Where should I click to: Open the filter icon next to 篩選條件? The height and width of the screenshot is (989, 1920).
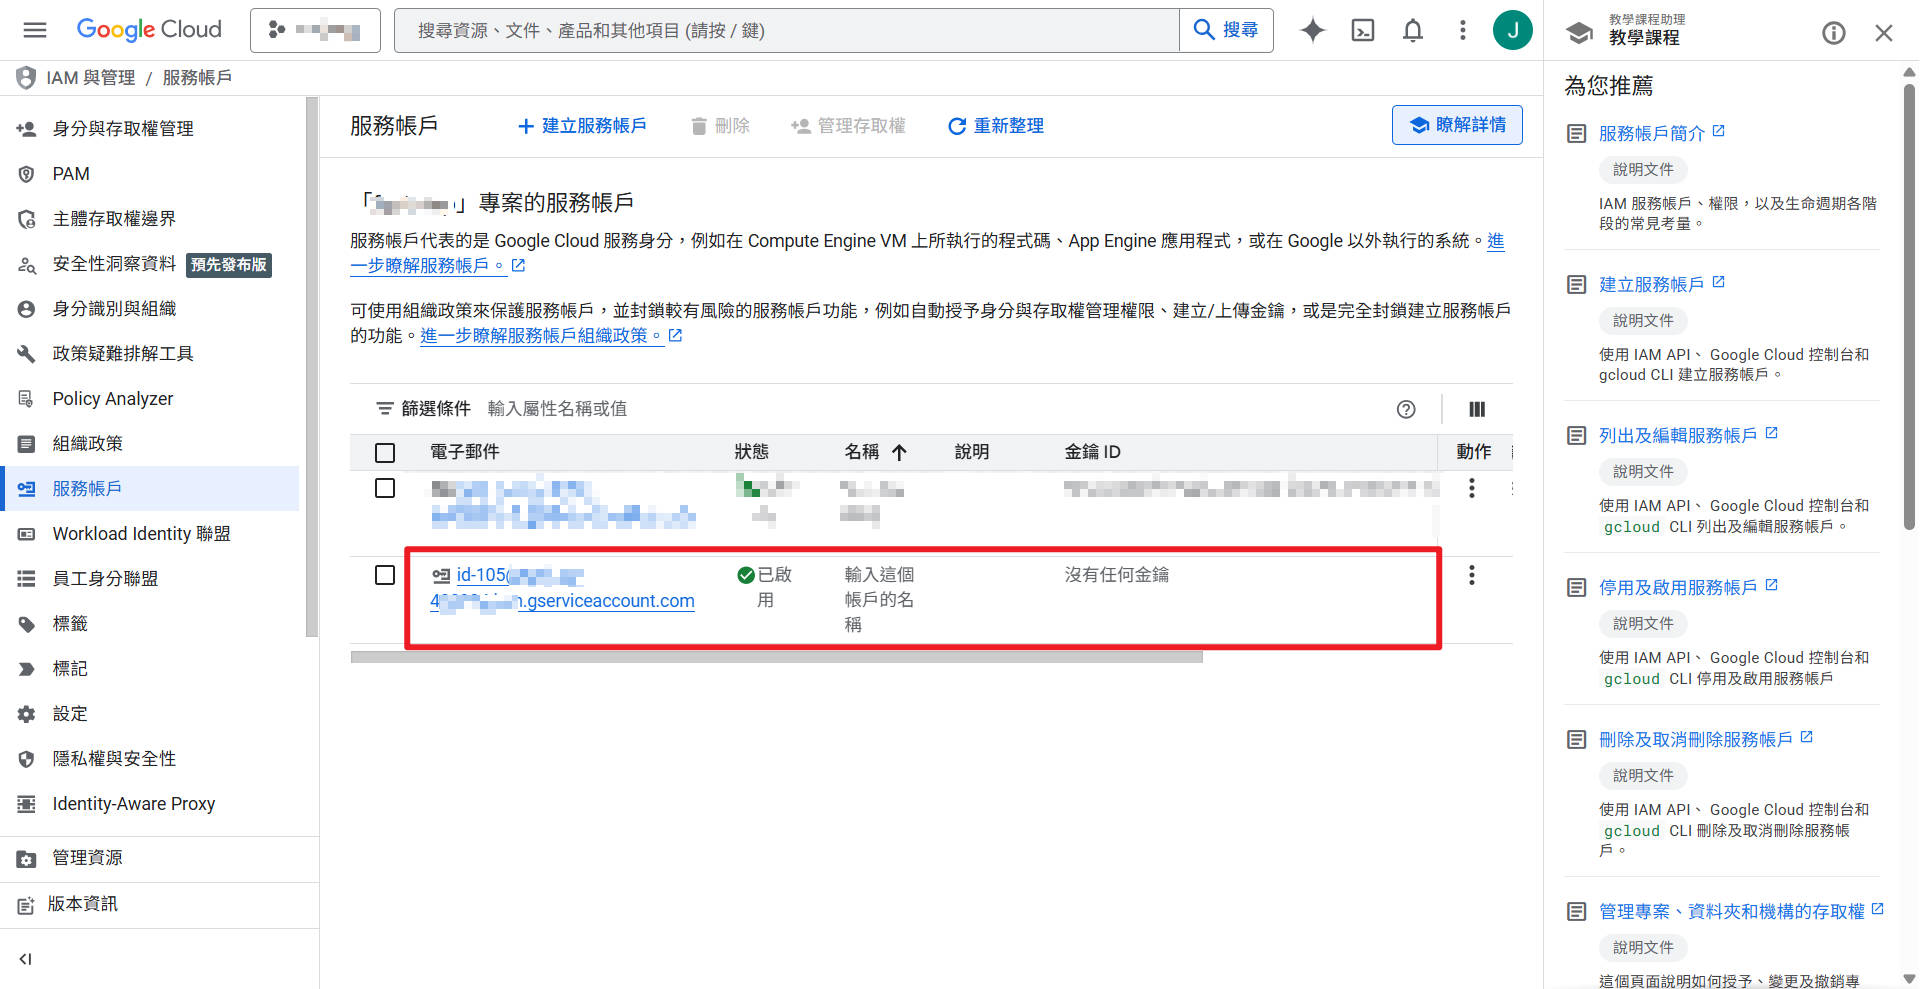point(385,408)
